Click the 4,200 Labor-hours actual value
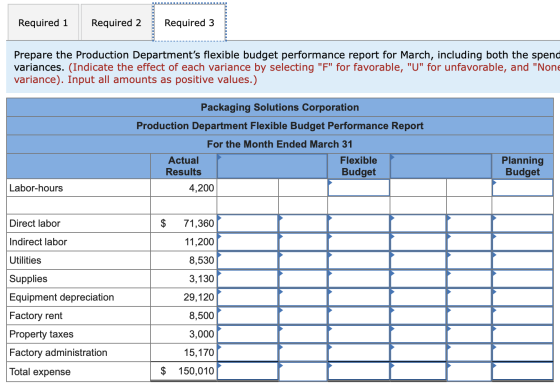The image size is (560, 389). (x=201, y=188)
